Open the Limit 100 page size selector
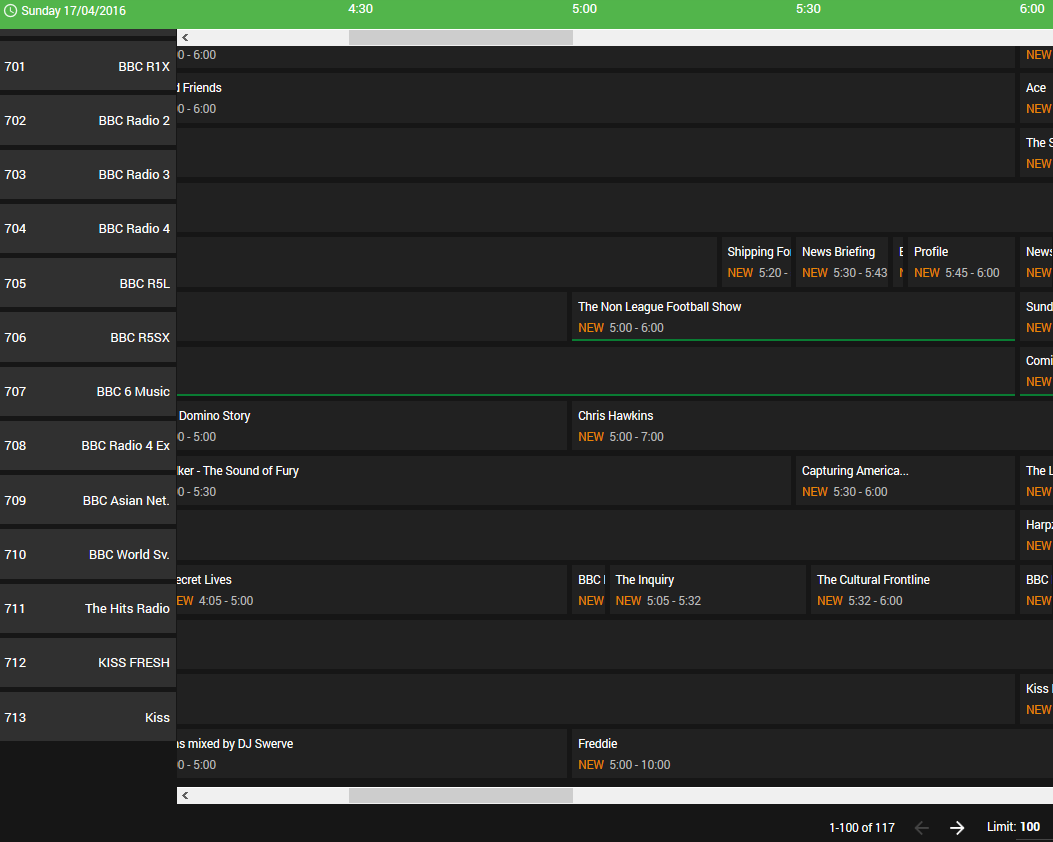This screenshot has width=1053, height=842. 1013,827
